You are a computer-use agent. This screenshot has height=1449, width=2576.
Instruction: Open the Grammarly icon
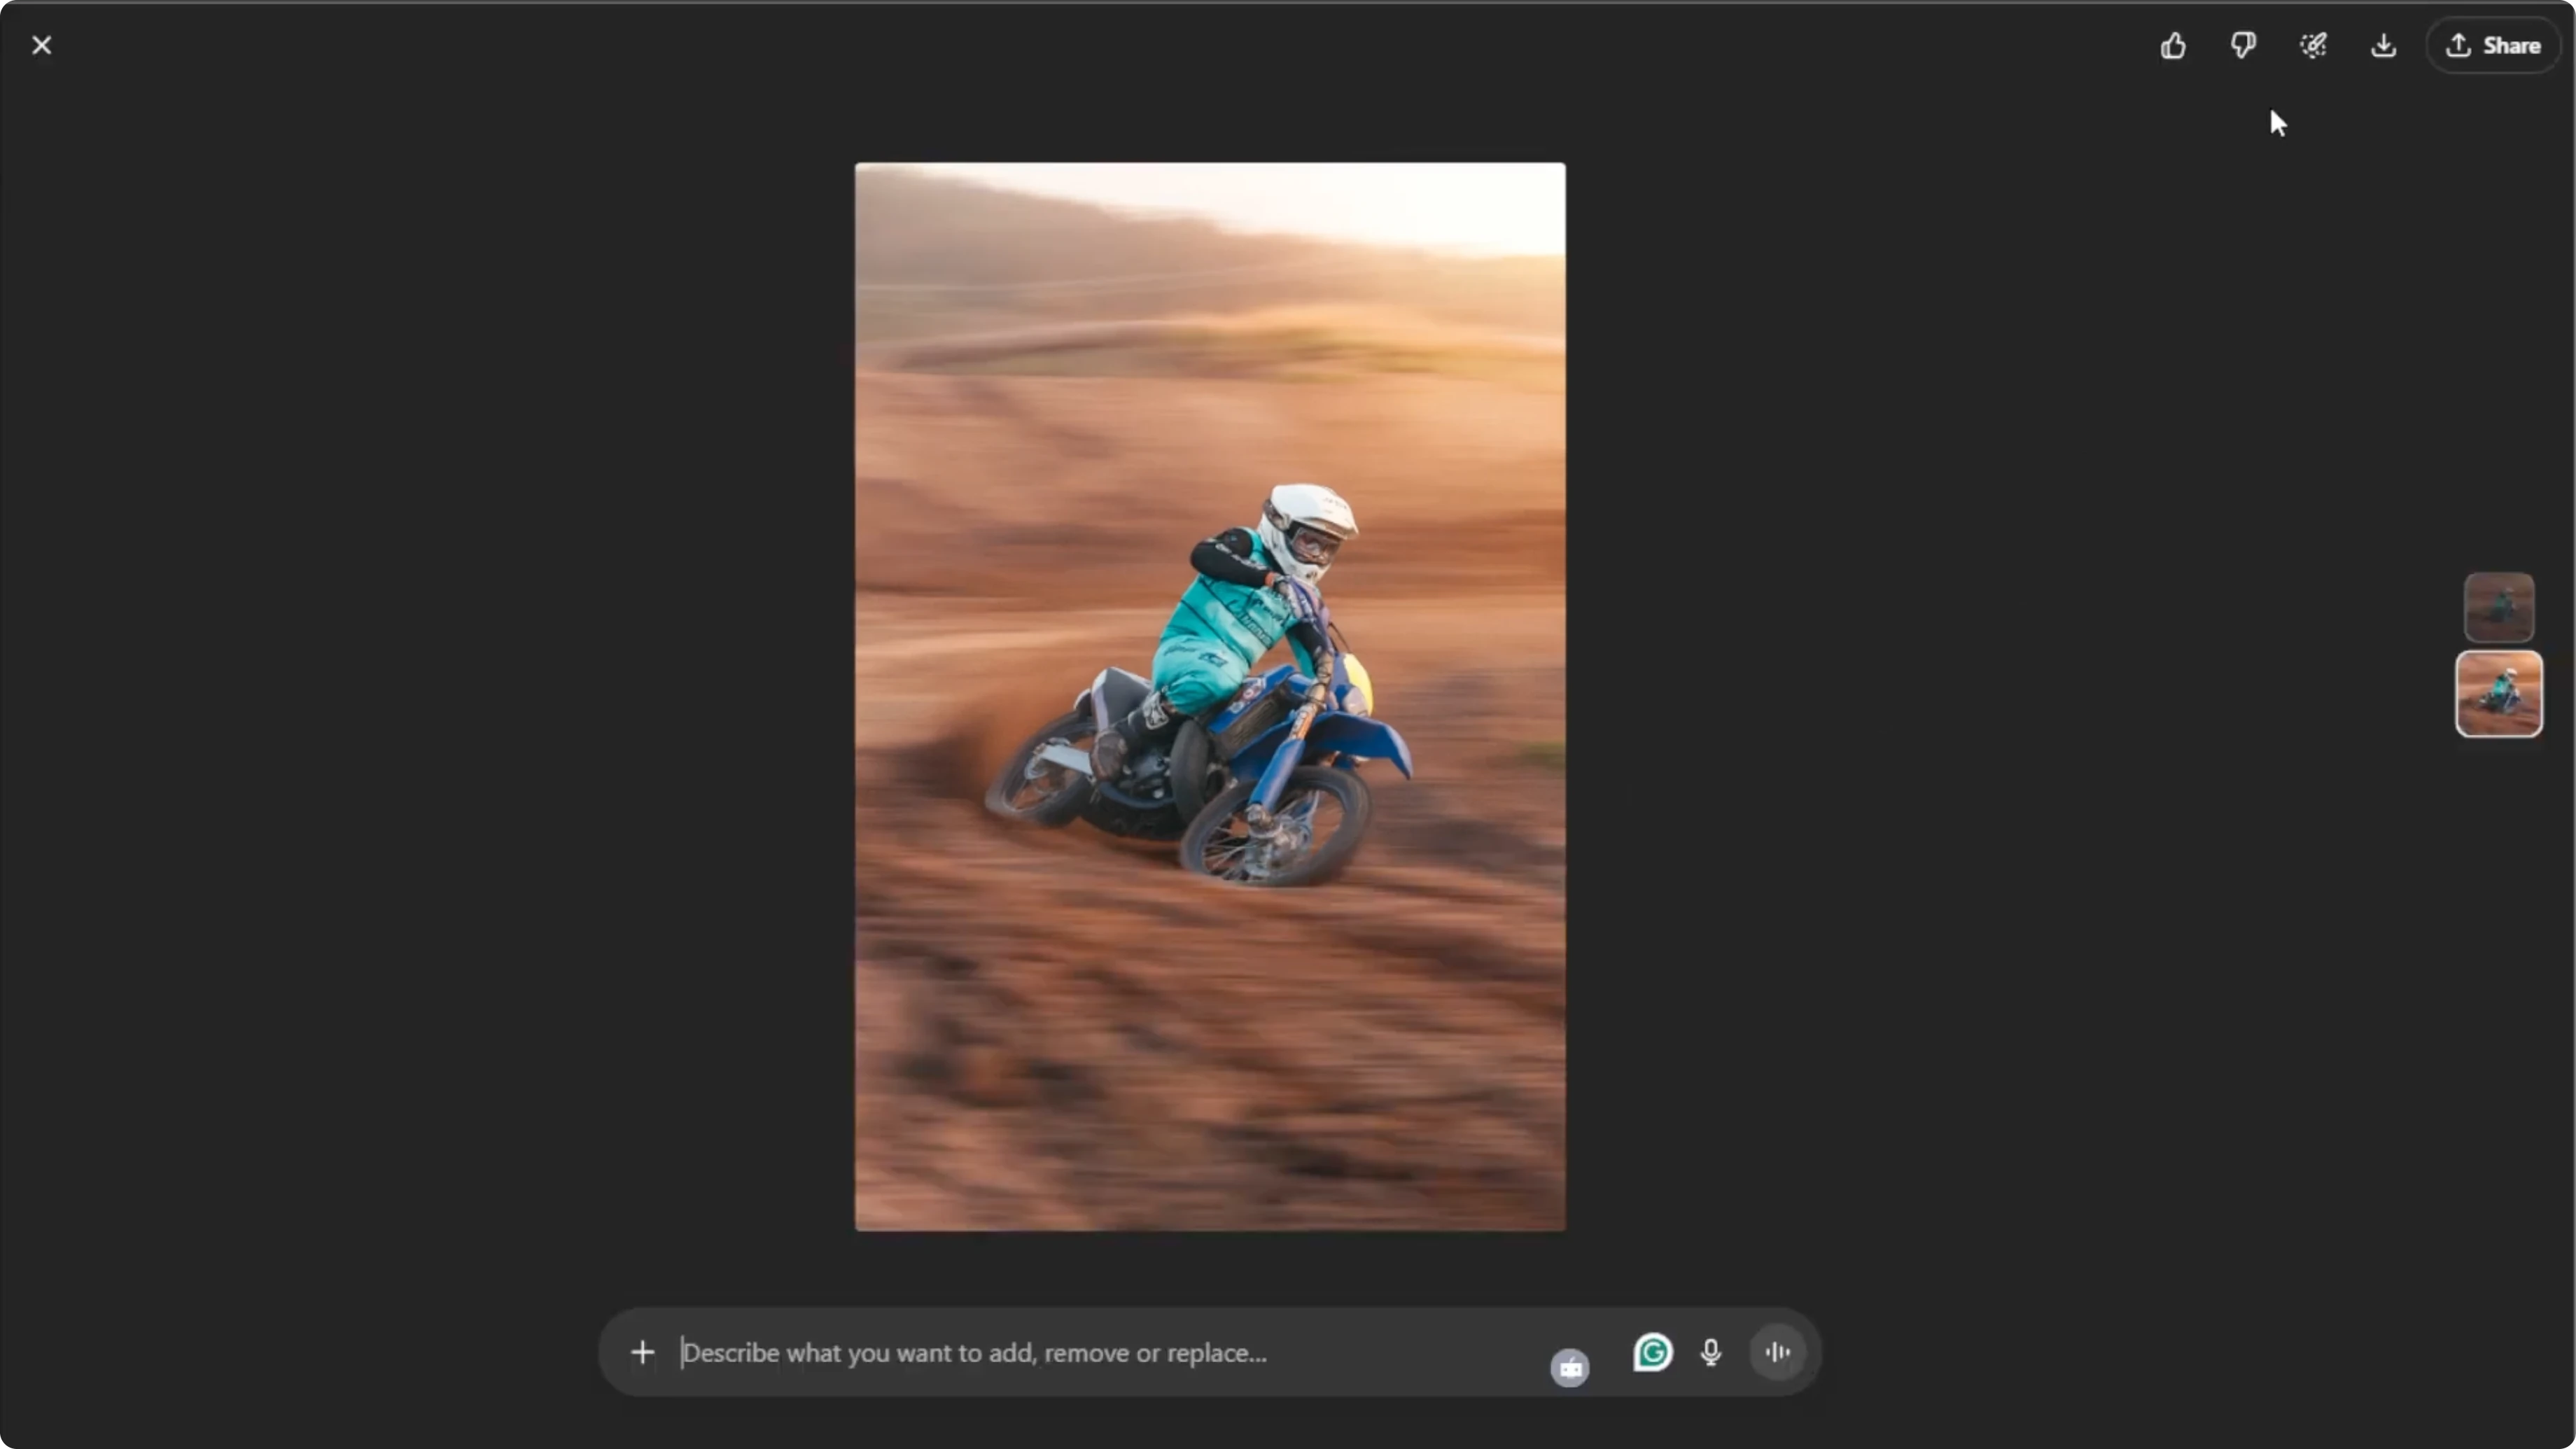click(1652, 1352)
